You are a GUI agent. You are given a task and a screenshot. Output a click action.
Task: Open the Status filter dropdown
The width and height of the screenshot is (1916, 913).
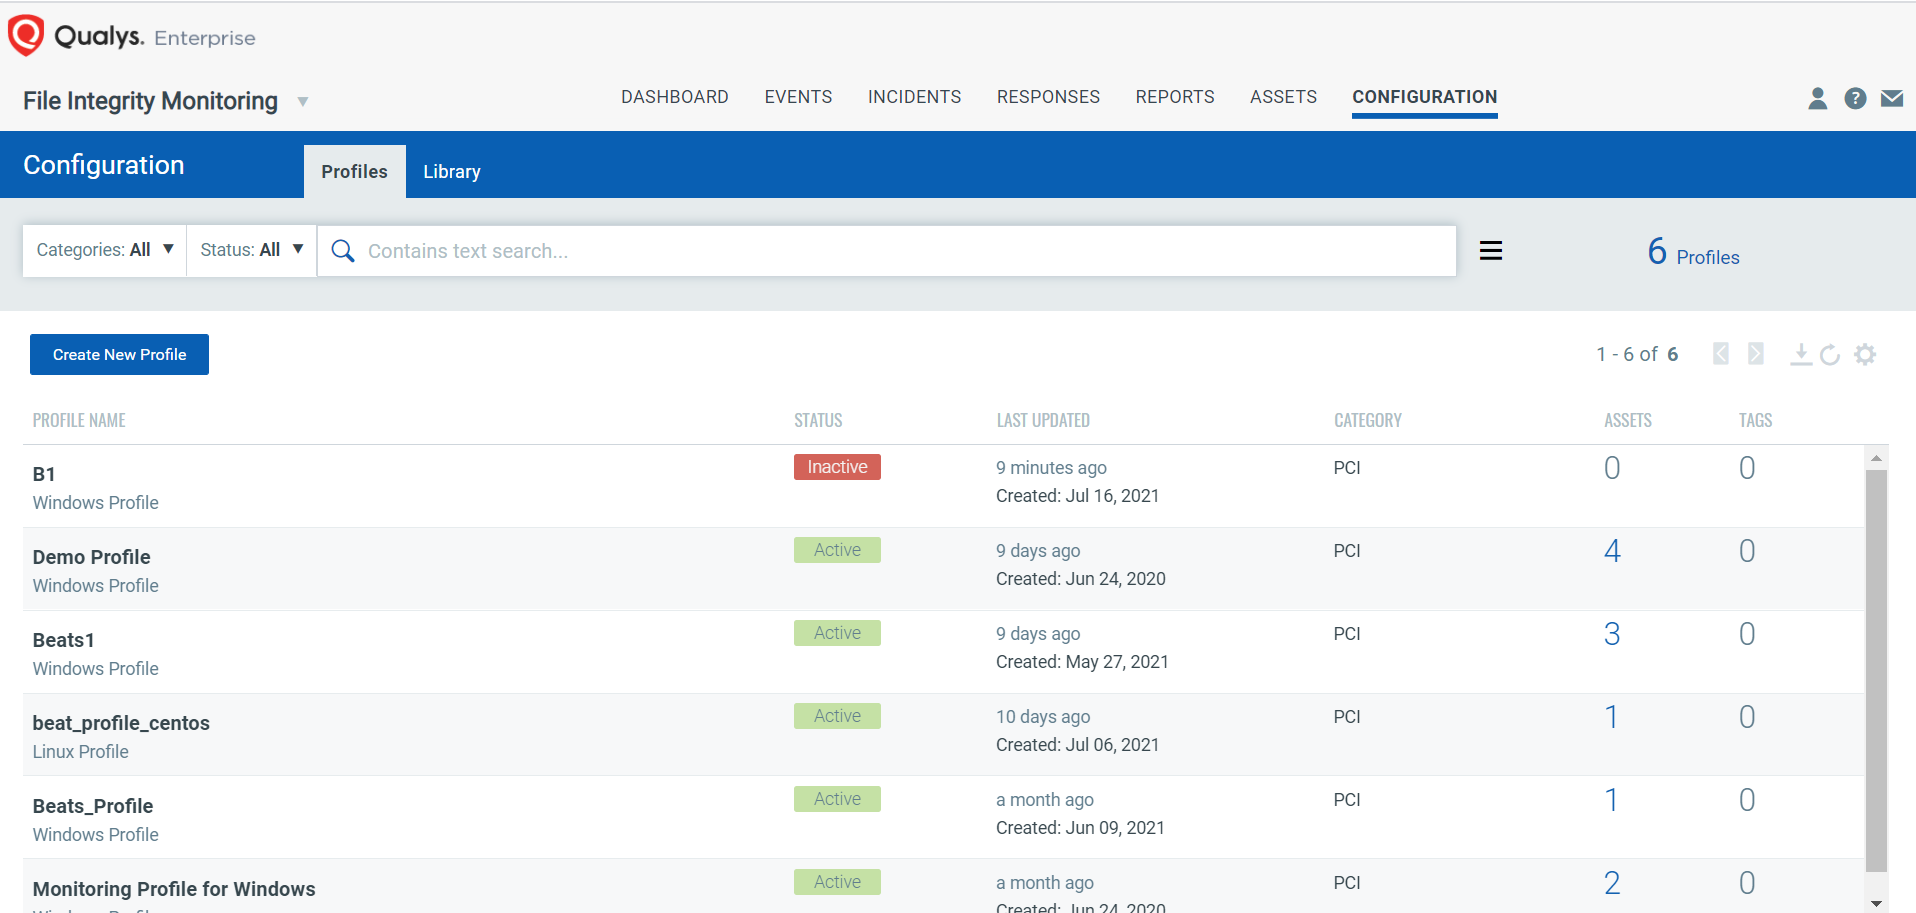[x=251, y=250]
